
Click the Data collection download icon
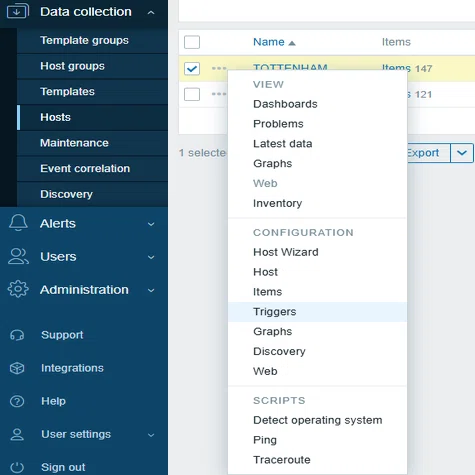tap(18, 11)
